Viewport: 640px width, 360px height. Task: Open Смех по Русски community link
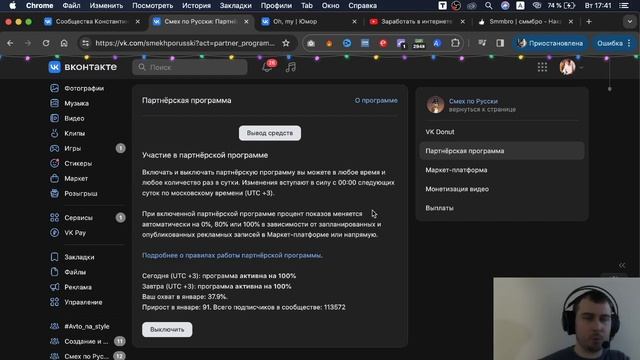[473, 101]
